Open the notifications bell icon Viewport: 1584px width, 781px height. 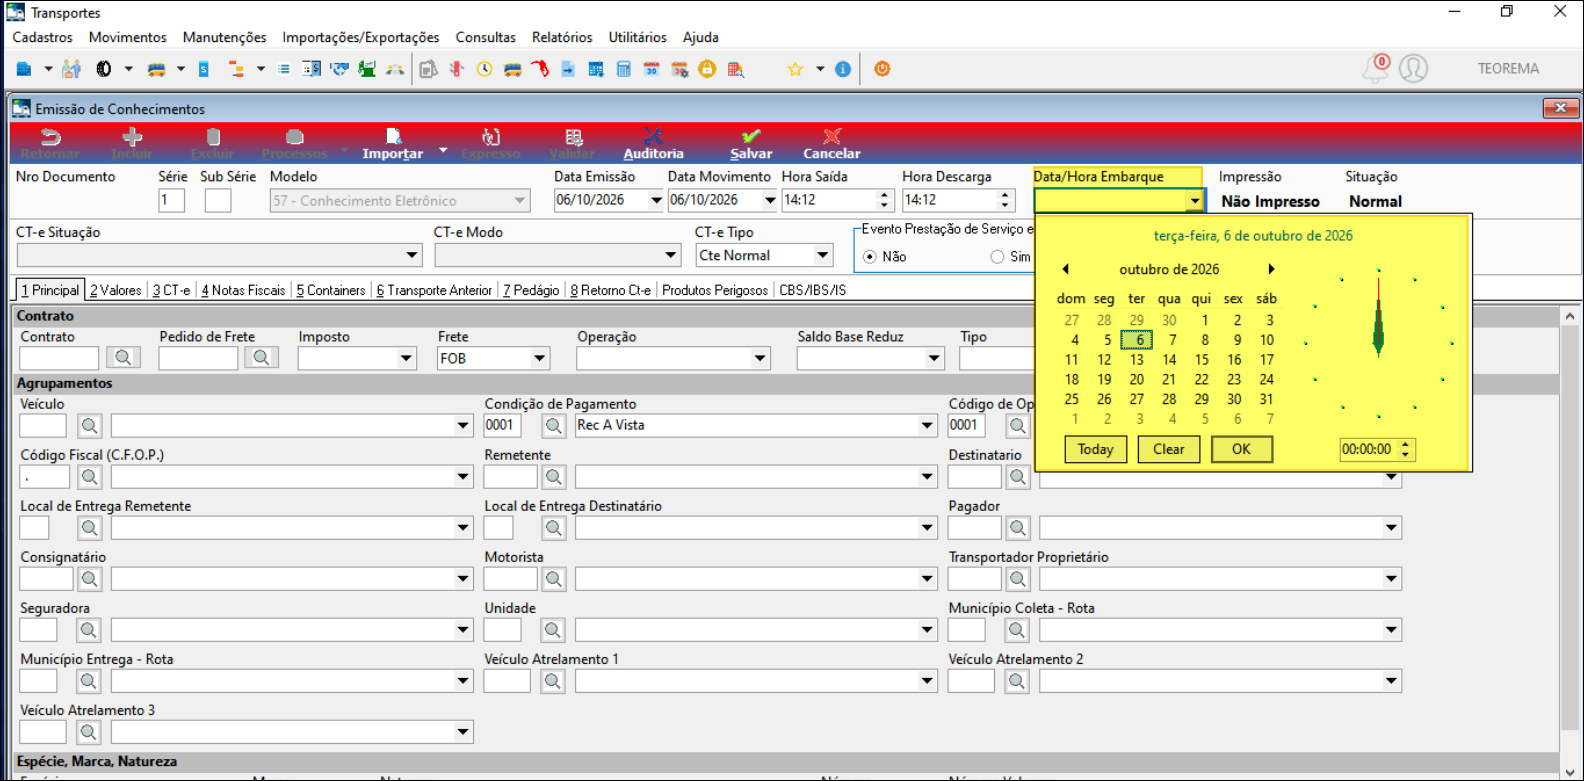point(1376,68)
